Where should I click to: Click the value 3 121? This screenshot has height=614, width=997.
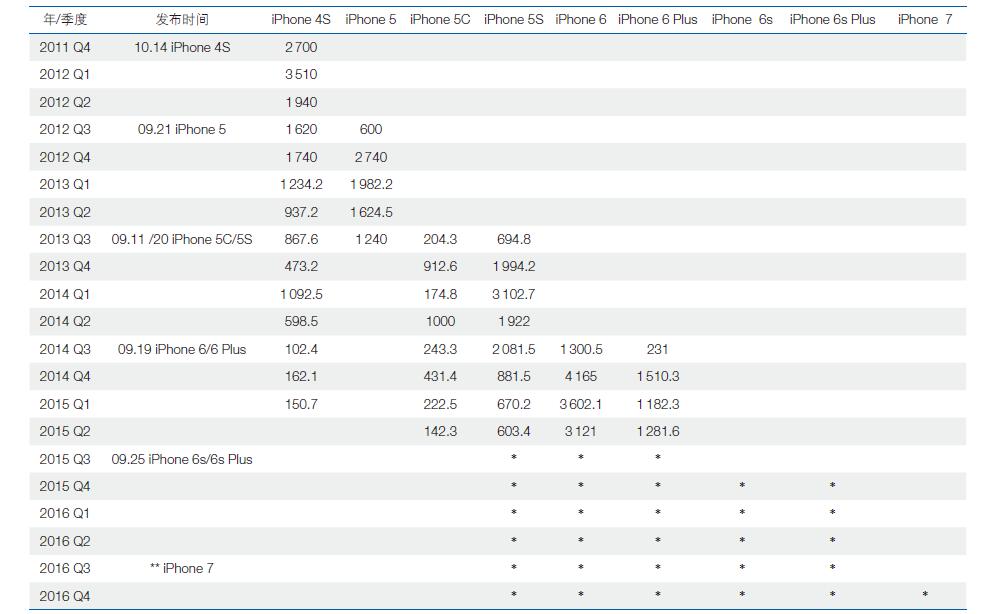581,432
